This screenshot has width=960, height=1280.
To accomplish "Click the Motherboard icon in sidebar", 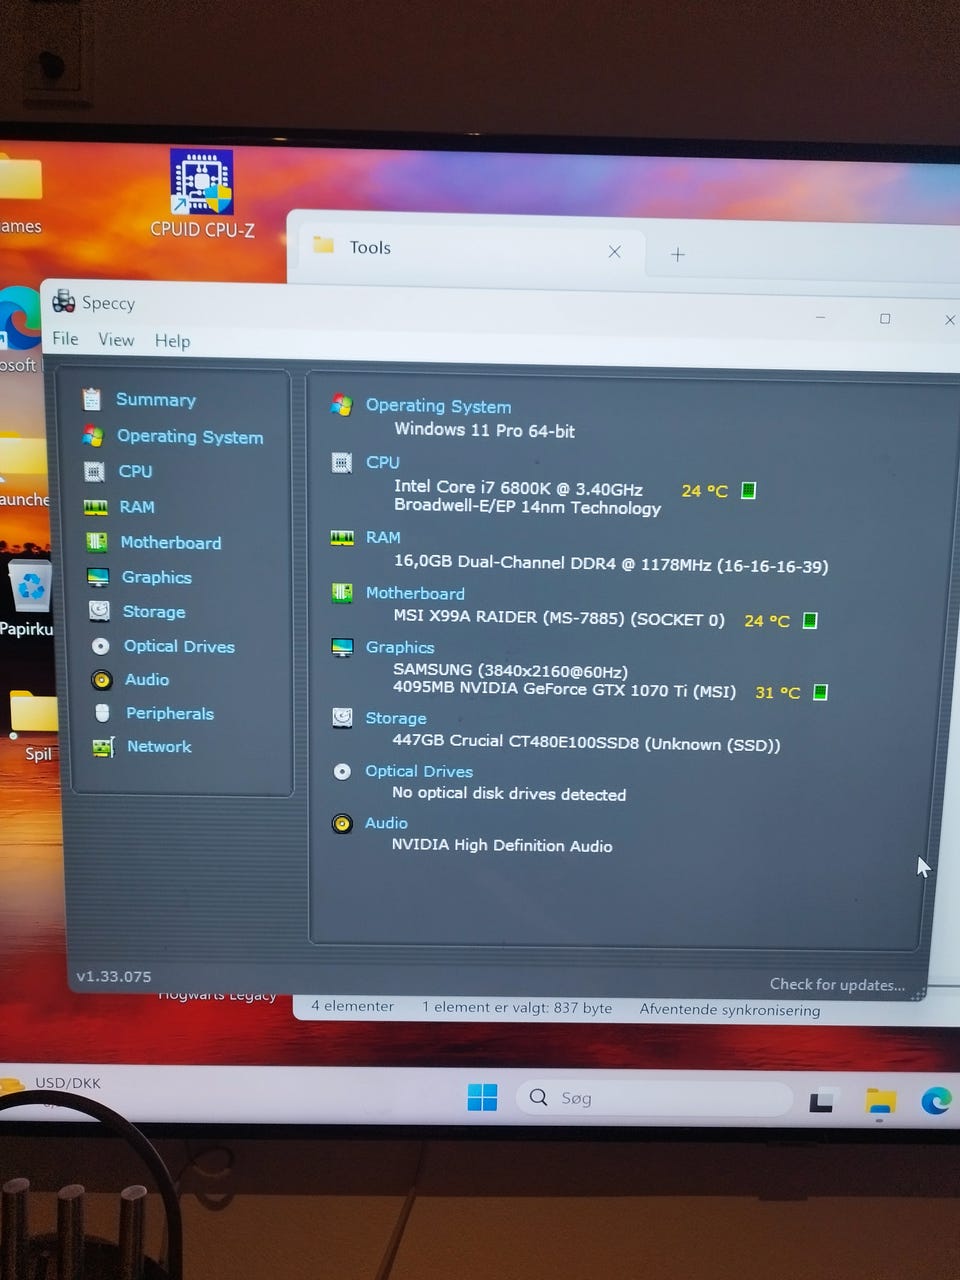I will pos(96,542).
